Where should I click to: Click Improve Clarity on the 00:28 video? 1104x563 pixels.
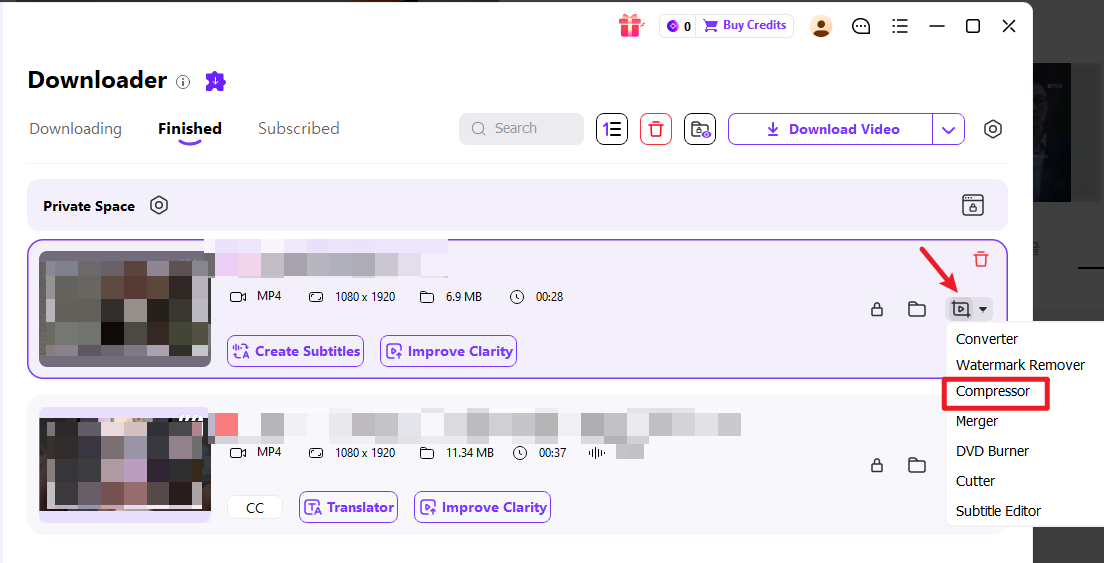[448, 351]
